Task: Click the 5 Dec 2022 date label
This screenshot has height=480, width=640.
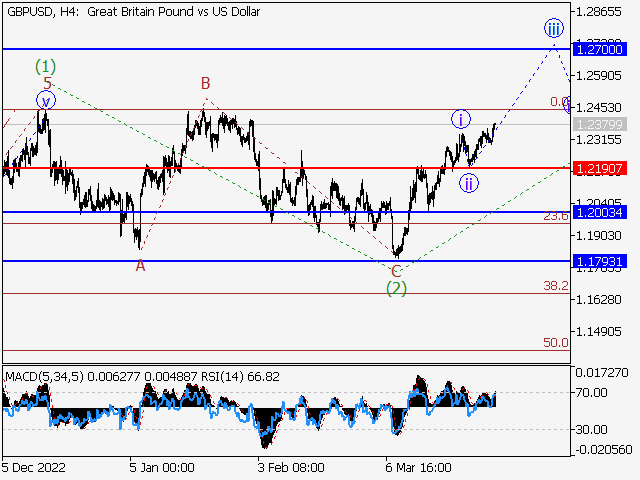Action: tap(33, 467)
